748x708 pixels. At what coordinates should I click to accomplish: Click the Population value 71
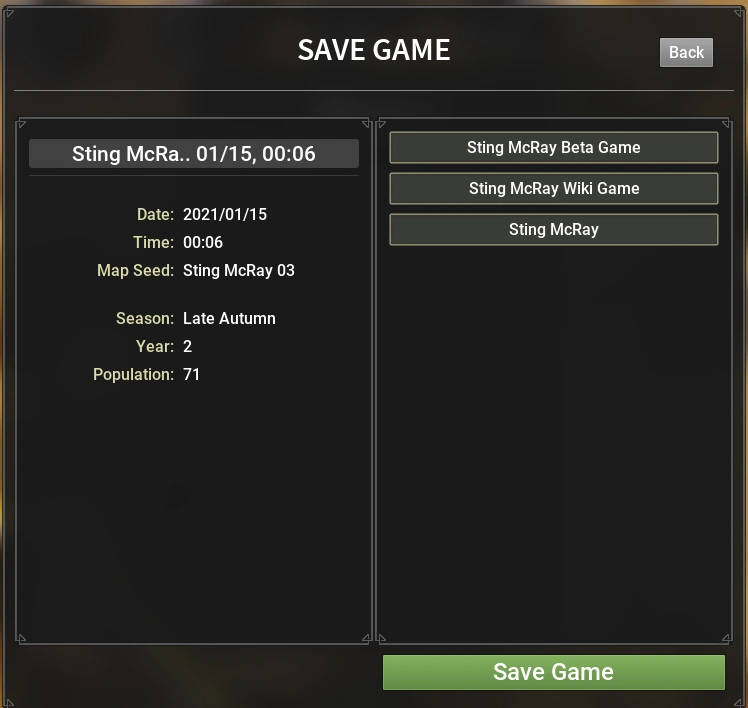[191, 375]
